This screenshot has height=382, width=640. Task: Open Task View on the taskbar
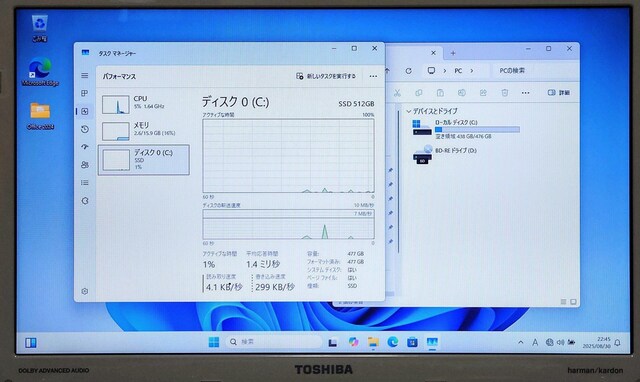[333, 342]
